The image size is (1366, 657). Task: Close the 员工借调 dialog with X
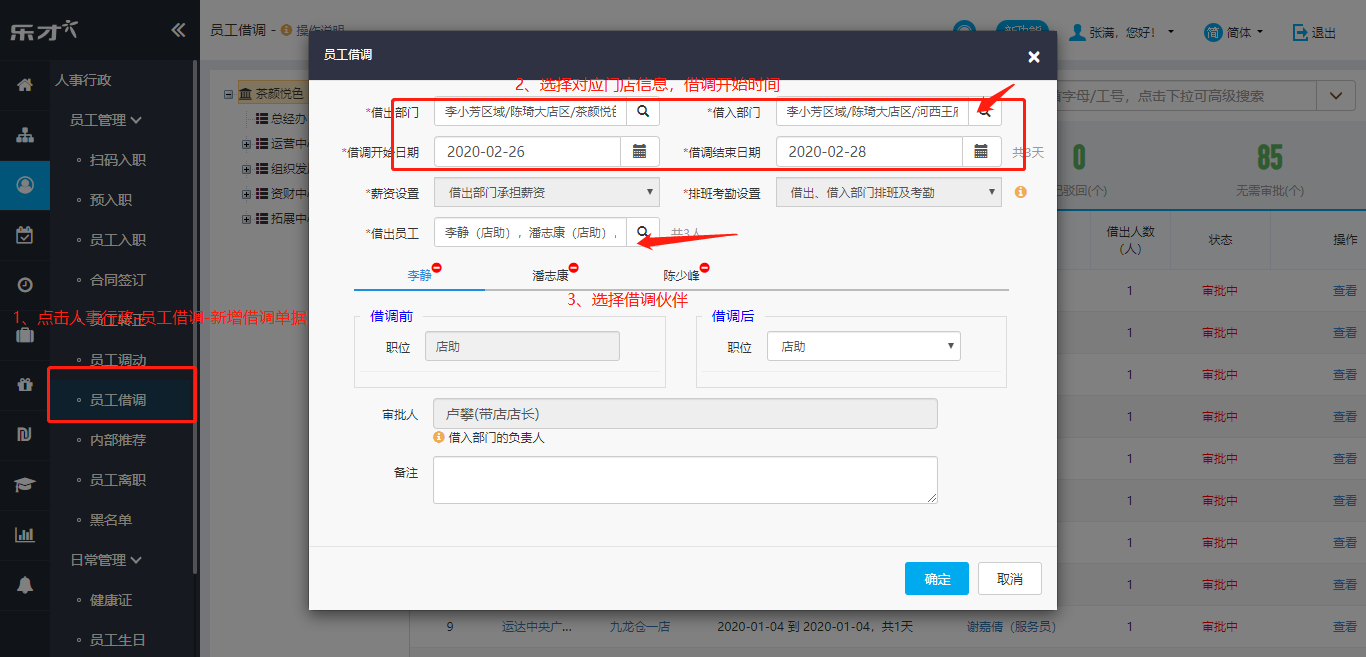(1034, 57)
